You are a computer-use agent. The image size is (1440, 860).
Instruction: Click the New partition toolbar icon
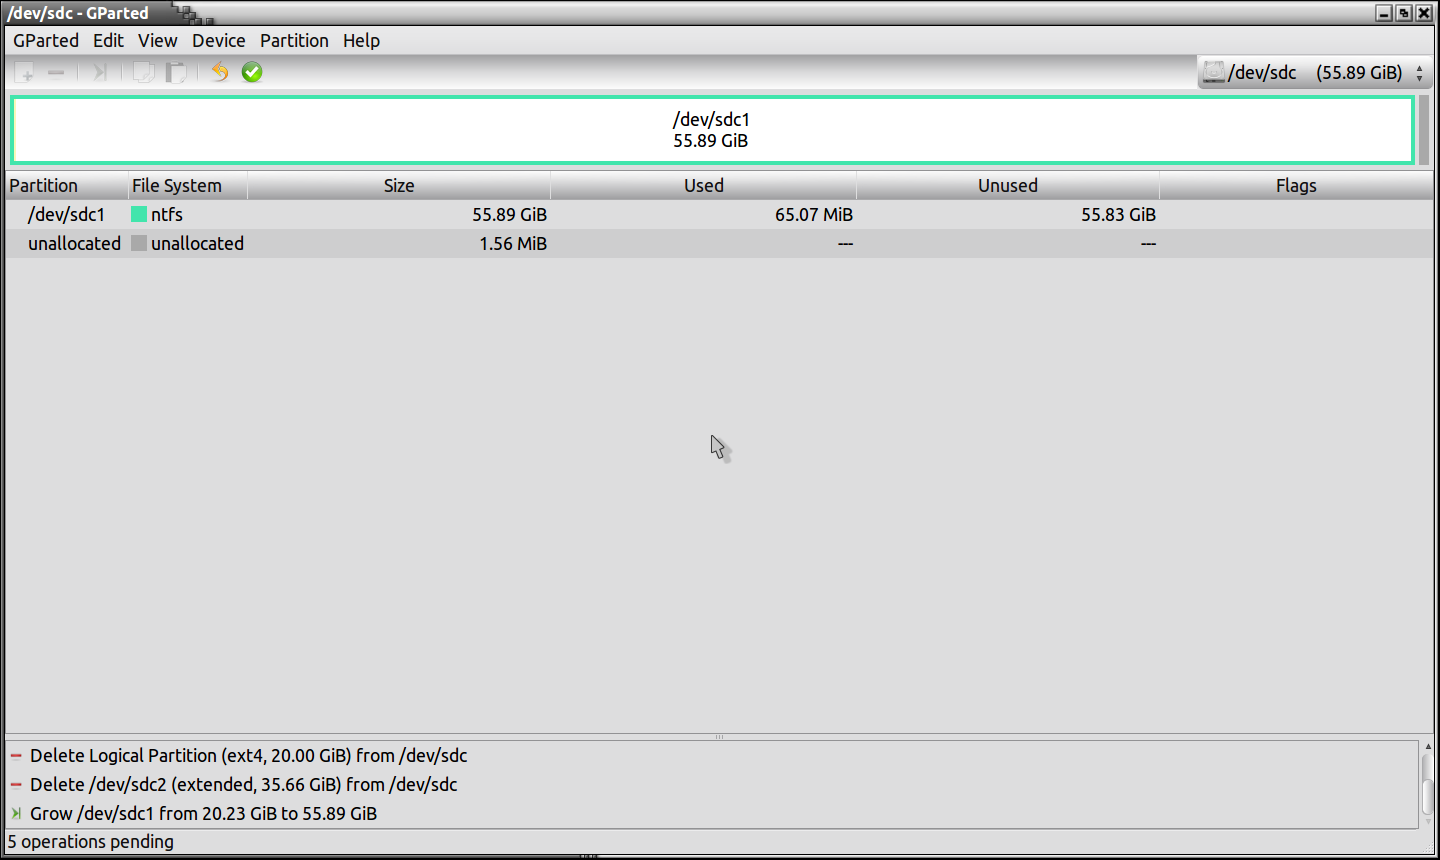[25, 72]
